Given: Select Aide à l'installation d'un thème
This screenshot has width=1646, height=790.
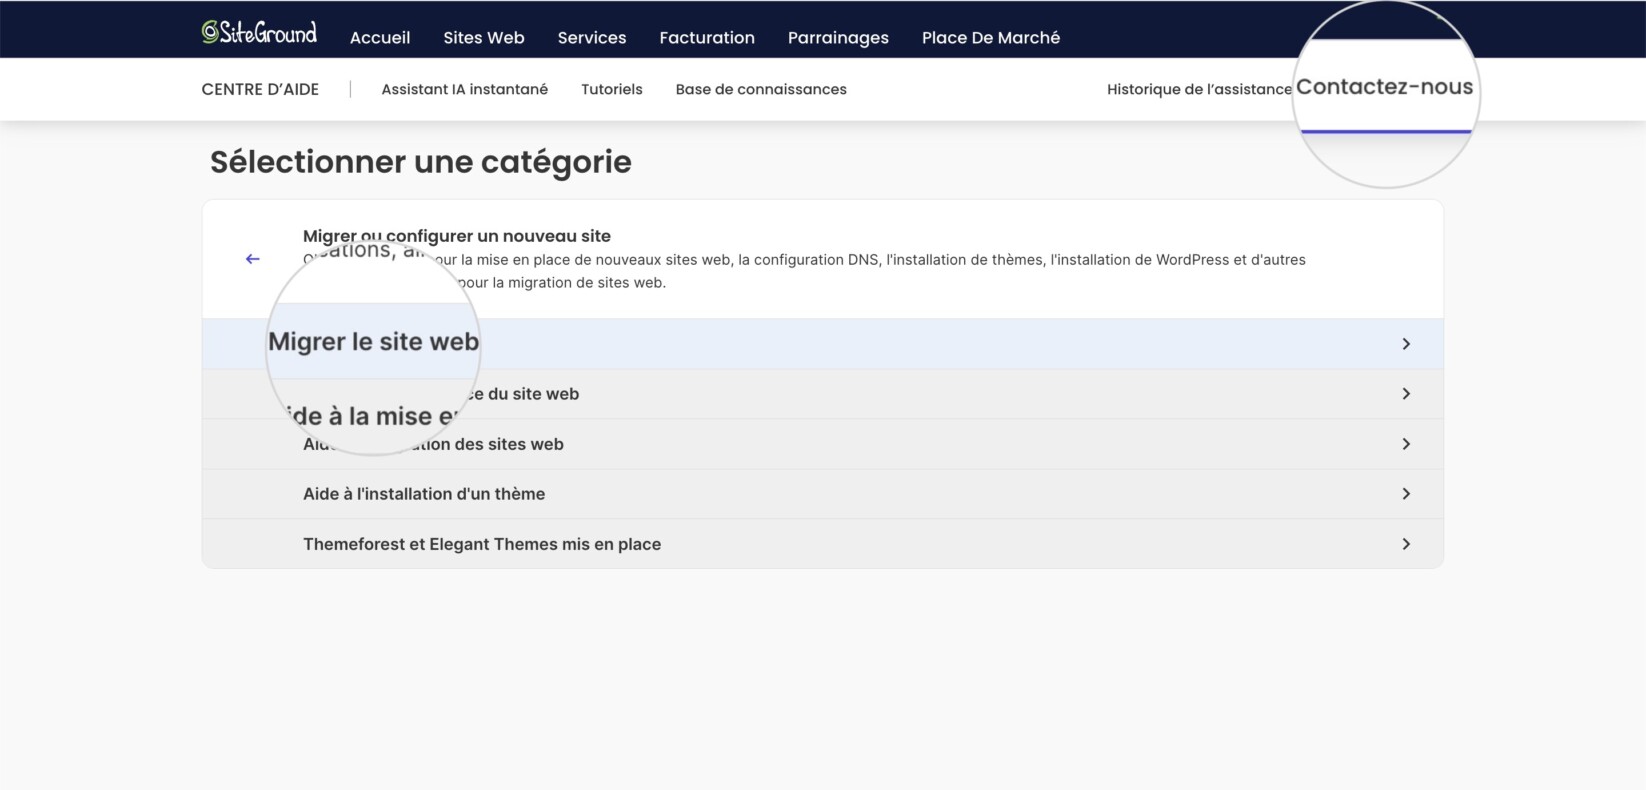Looking at the screenshot, I should pyautogui.click(x=823, y=494).
